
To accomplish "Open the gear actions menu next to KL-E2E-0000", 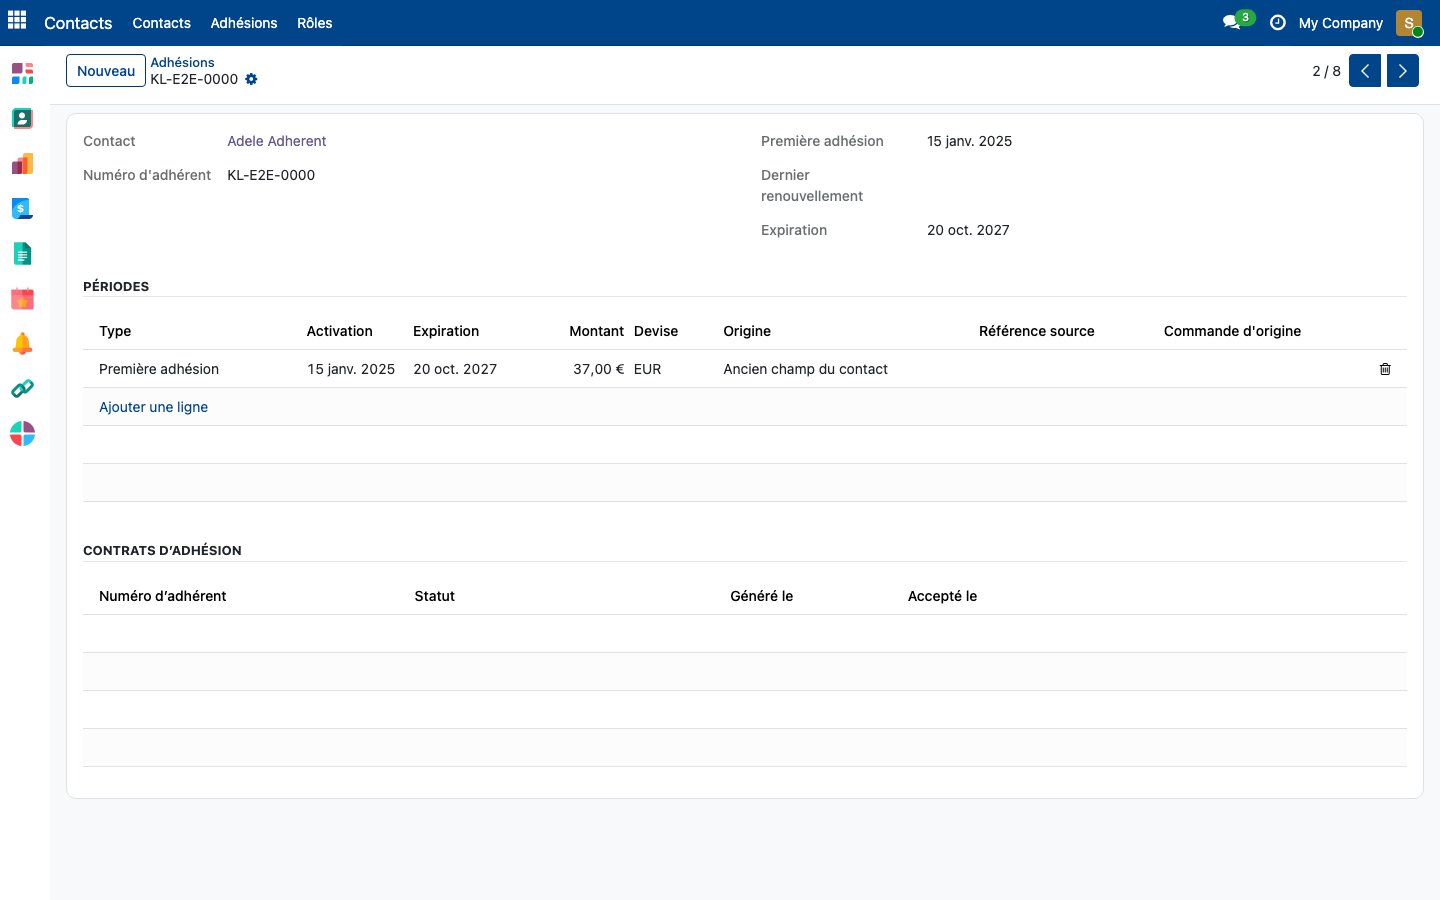I will pyautogui.click(x=251, y=79).
